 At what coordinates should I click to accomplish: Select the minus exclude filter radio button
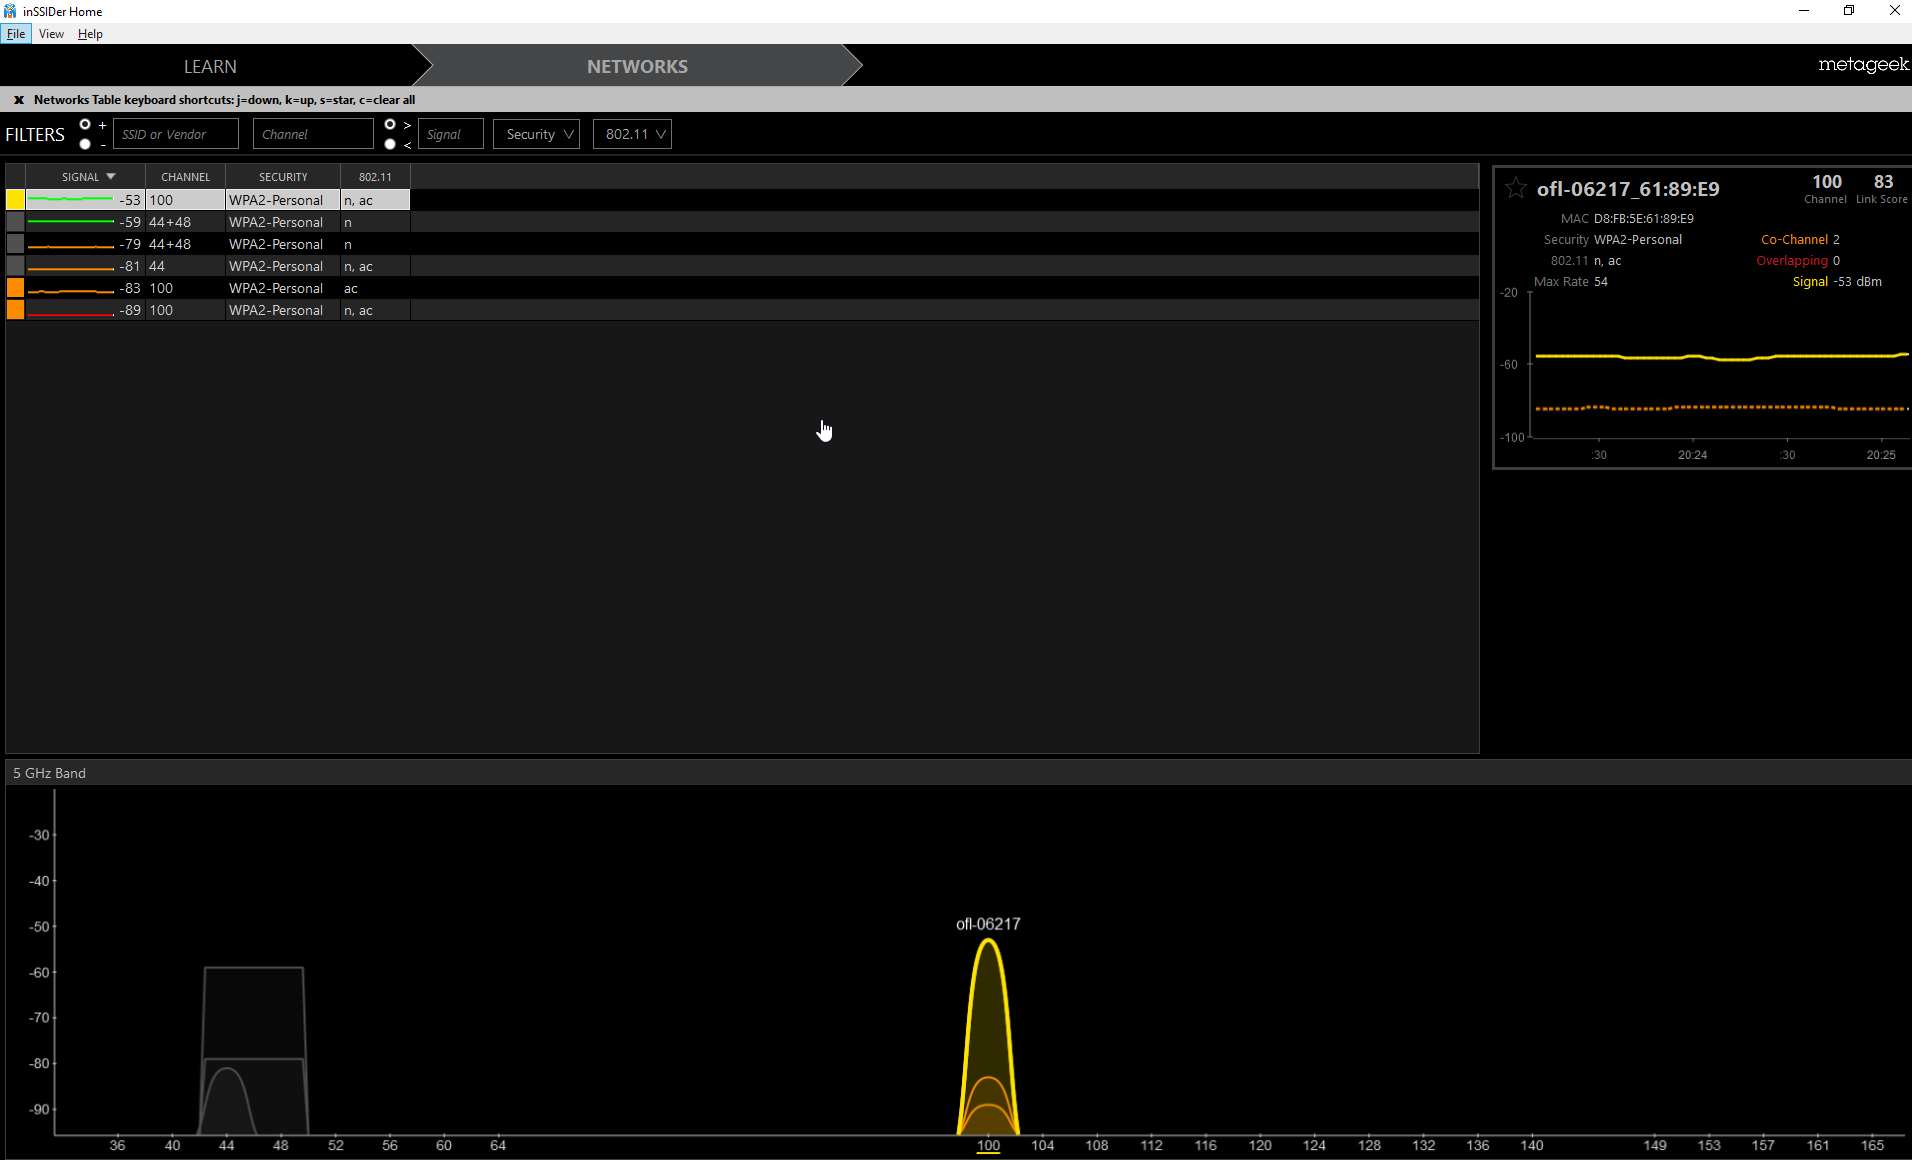click(x=85, y=143)
